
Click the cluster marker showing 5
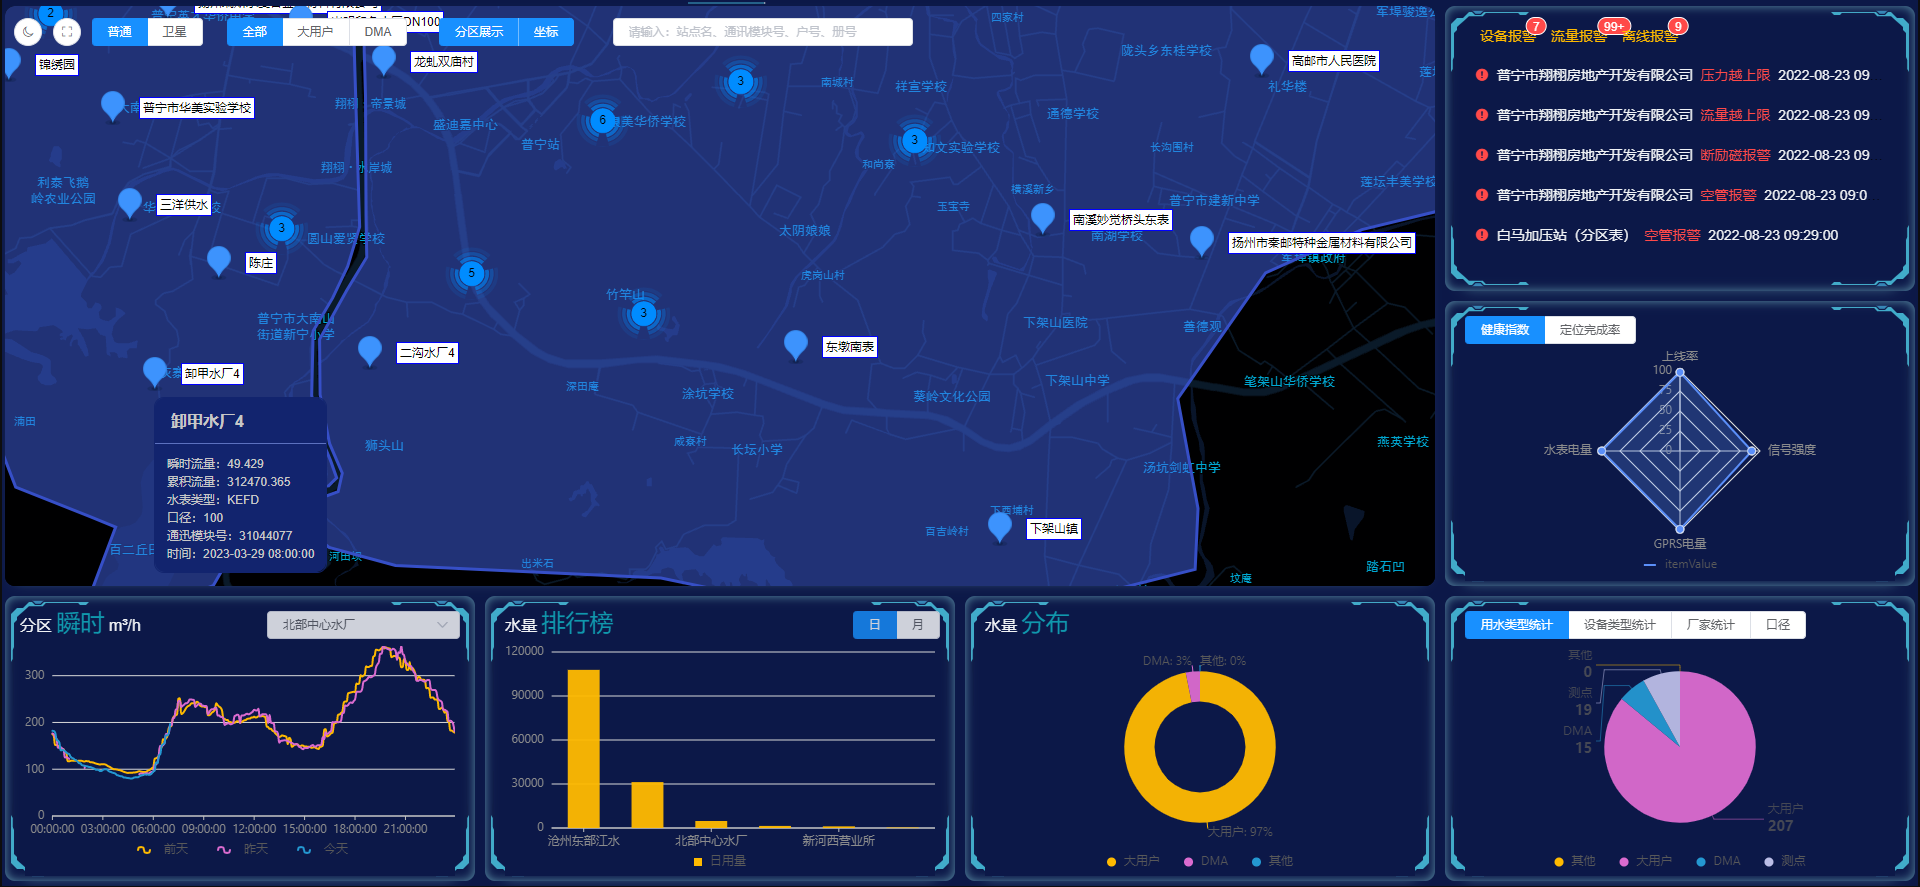pos(472,273)
